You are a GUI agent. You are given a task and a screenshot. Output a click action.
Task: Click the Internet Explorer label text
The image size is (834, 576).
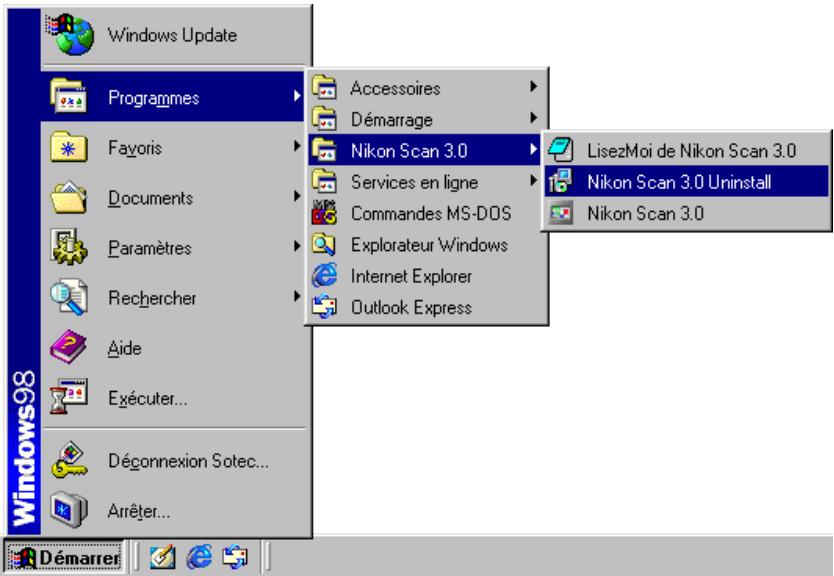coord(411,276)
